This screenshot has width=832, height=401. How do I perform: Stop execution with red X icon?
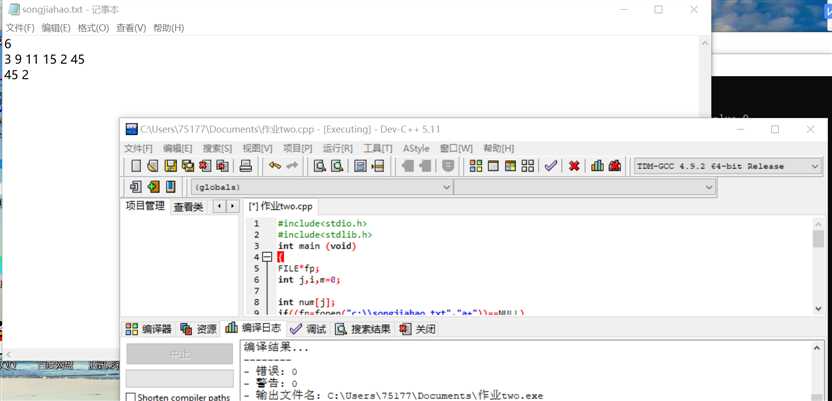pyautogui.click(x=574, y=166)
